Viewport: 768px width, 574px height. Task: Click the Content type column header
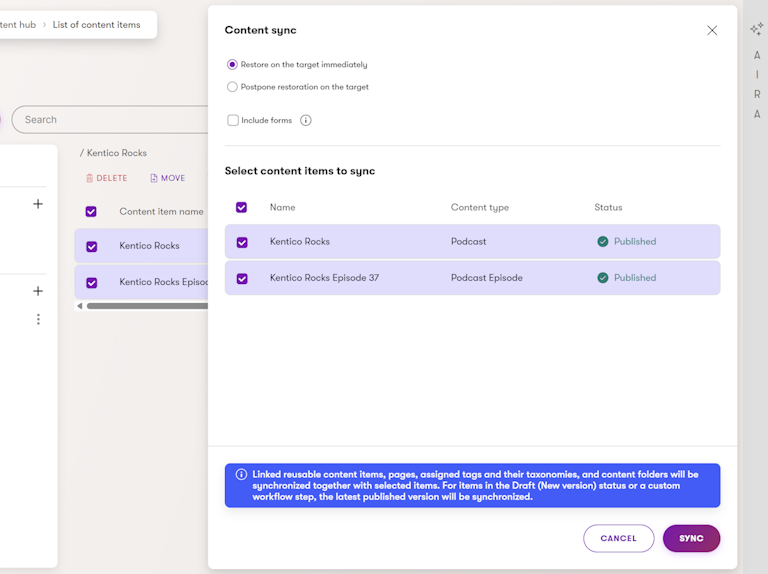tap(480, 207)
